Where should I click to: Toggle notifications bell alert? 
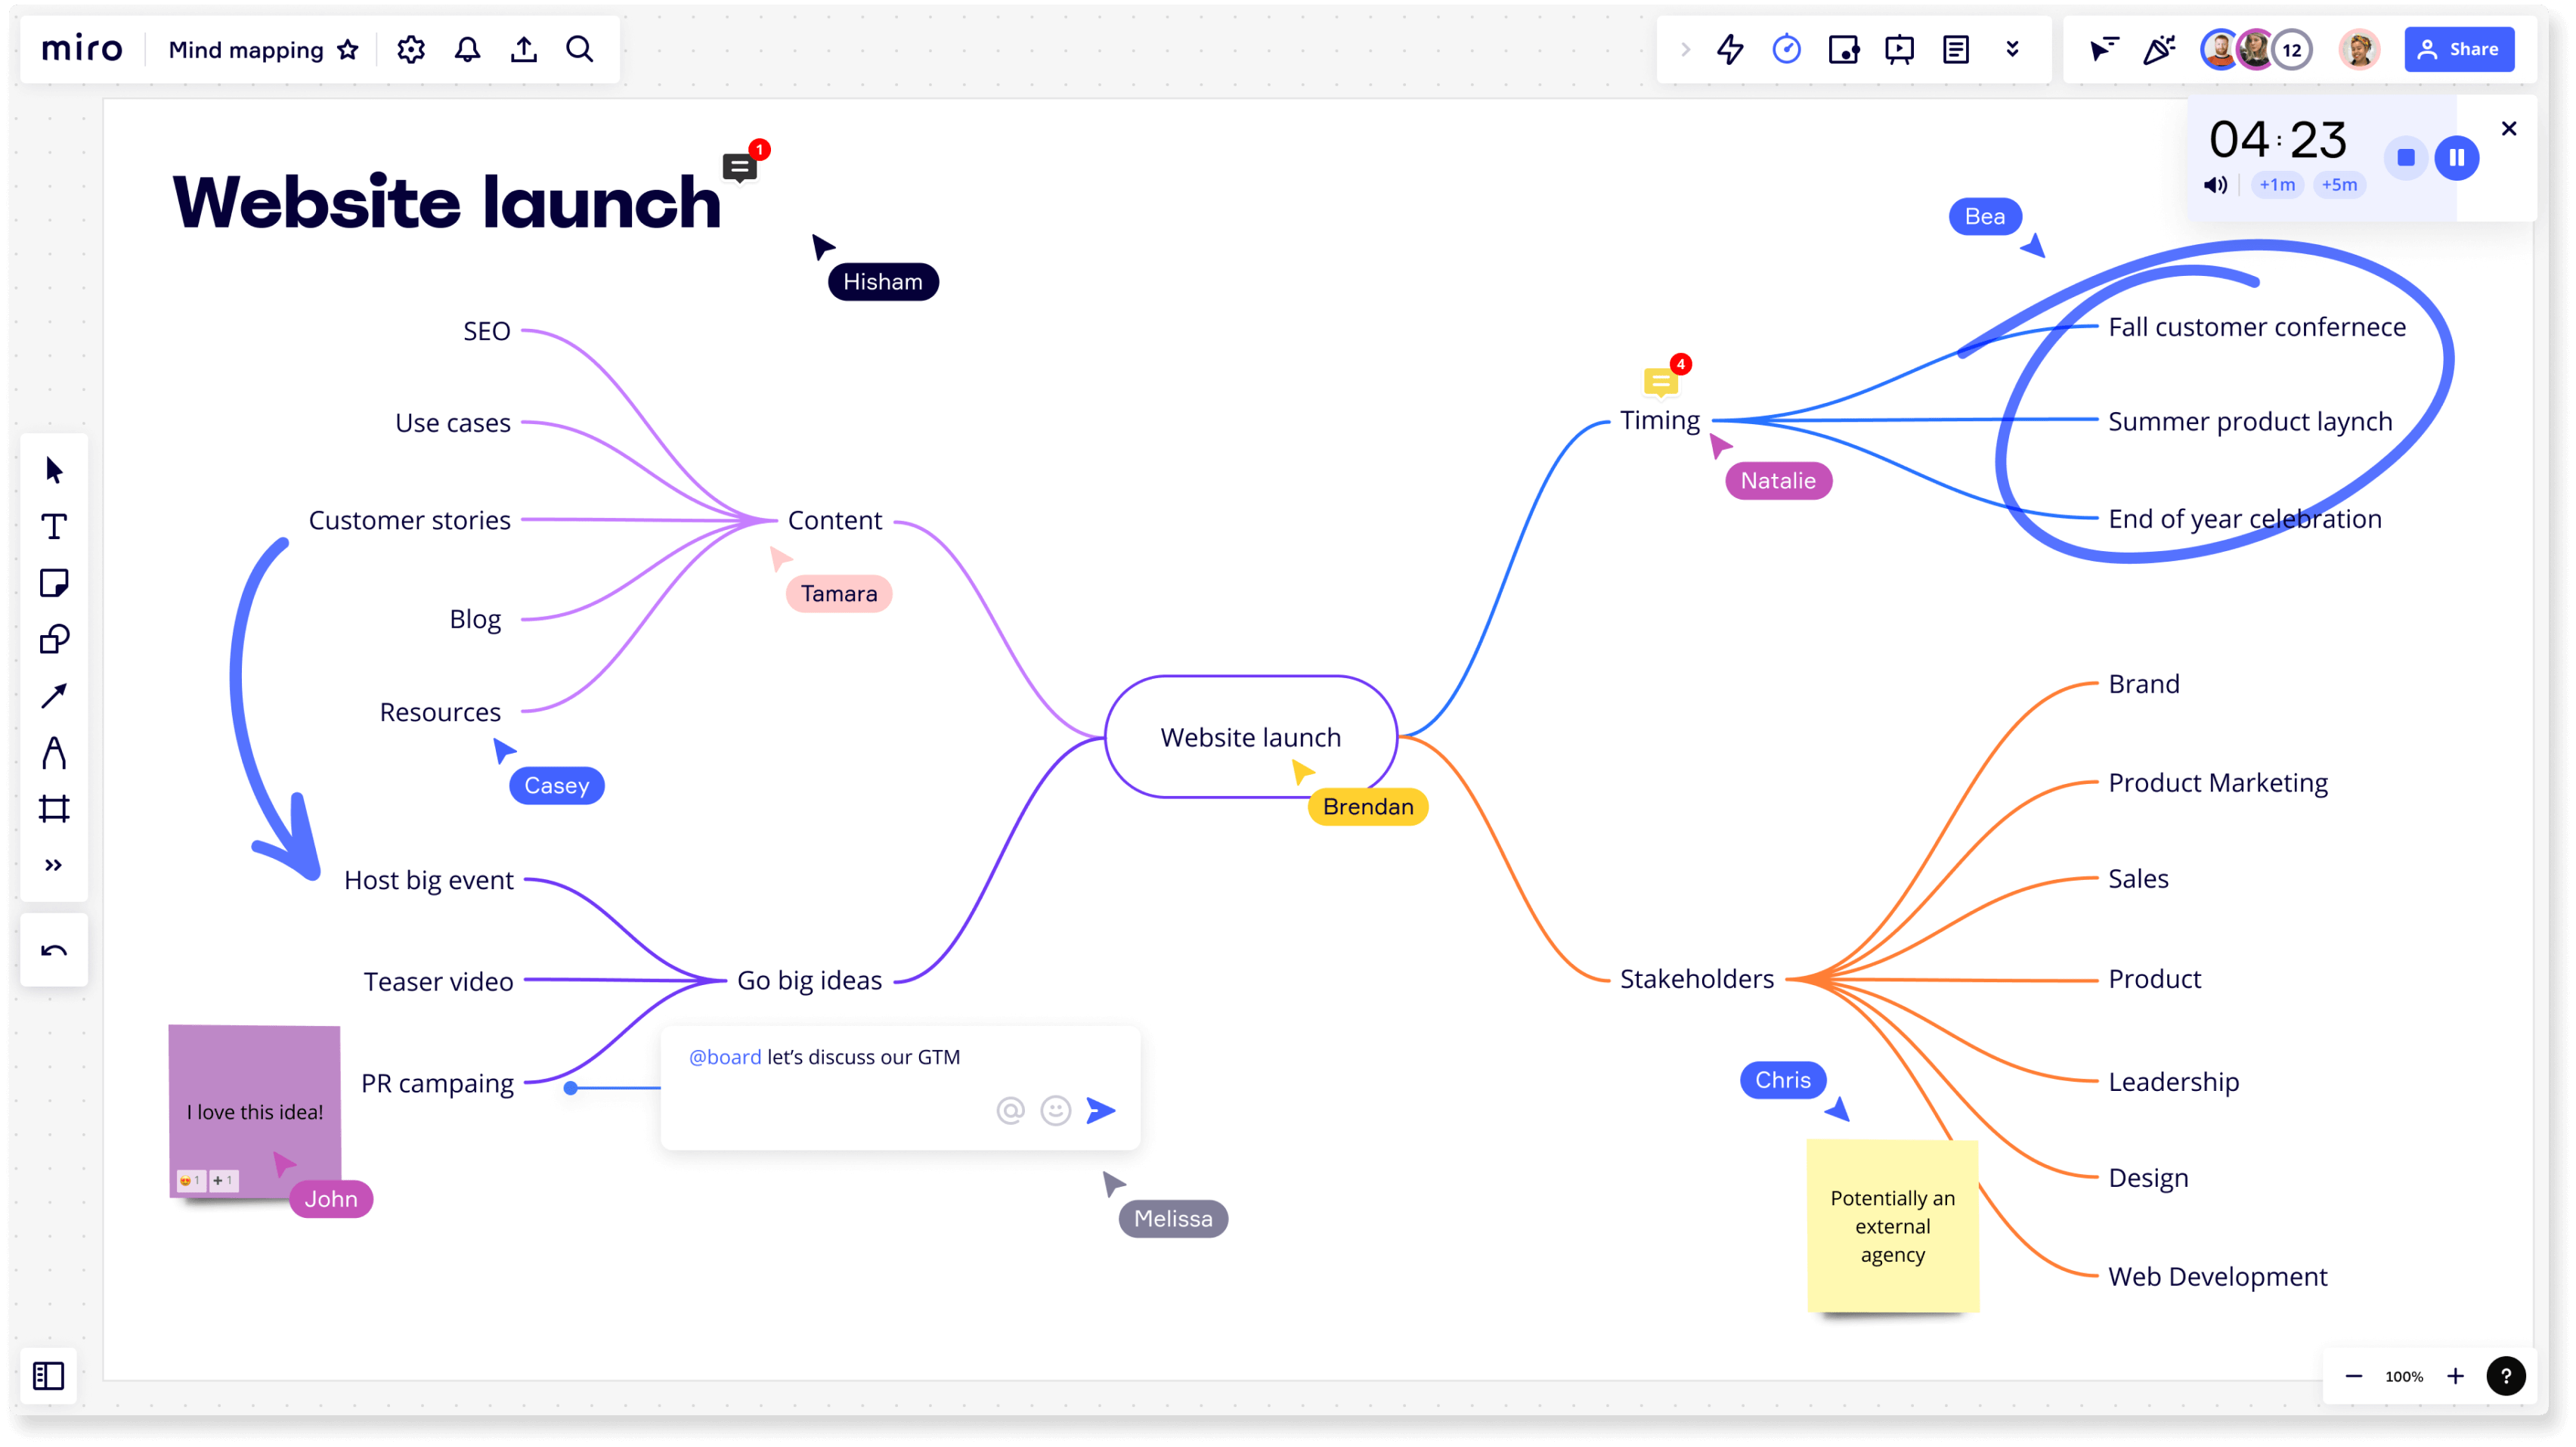tap(467, 48)
